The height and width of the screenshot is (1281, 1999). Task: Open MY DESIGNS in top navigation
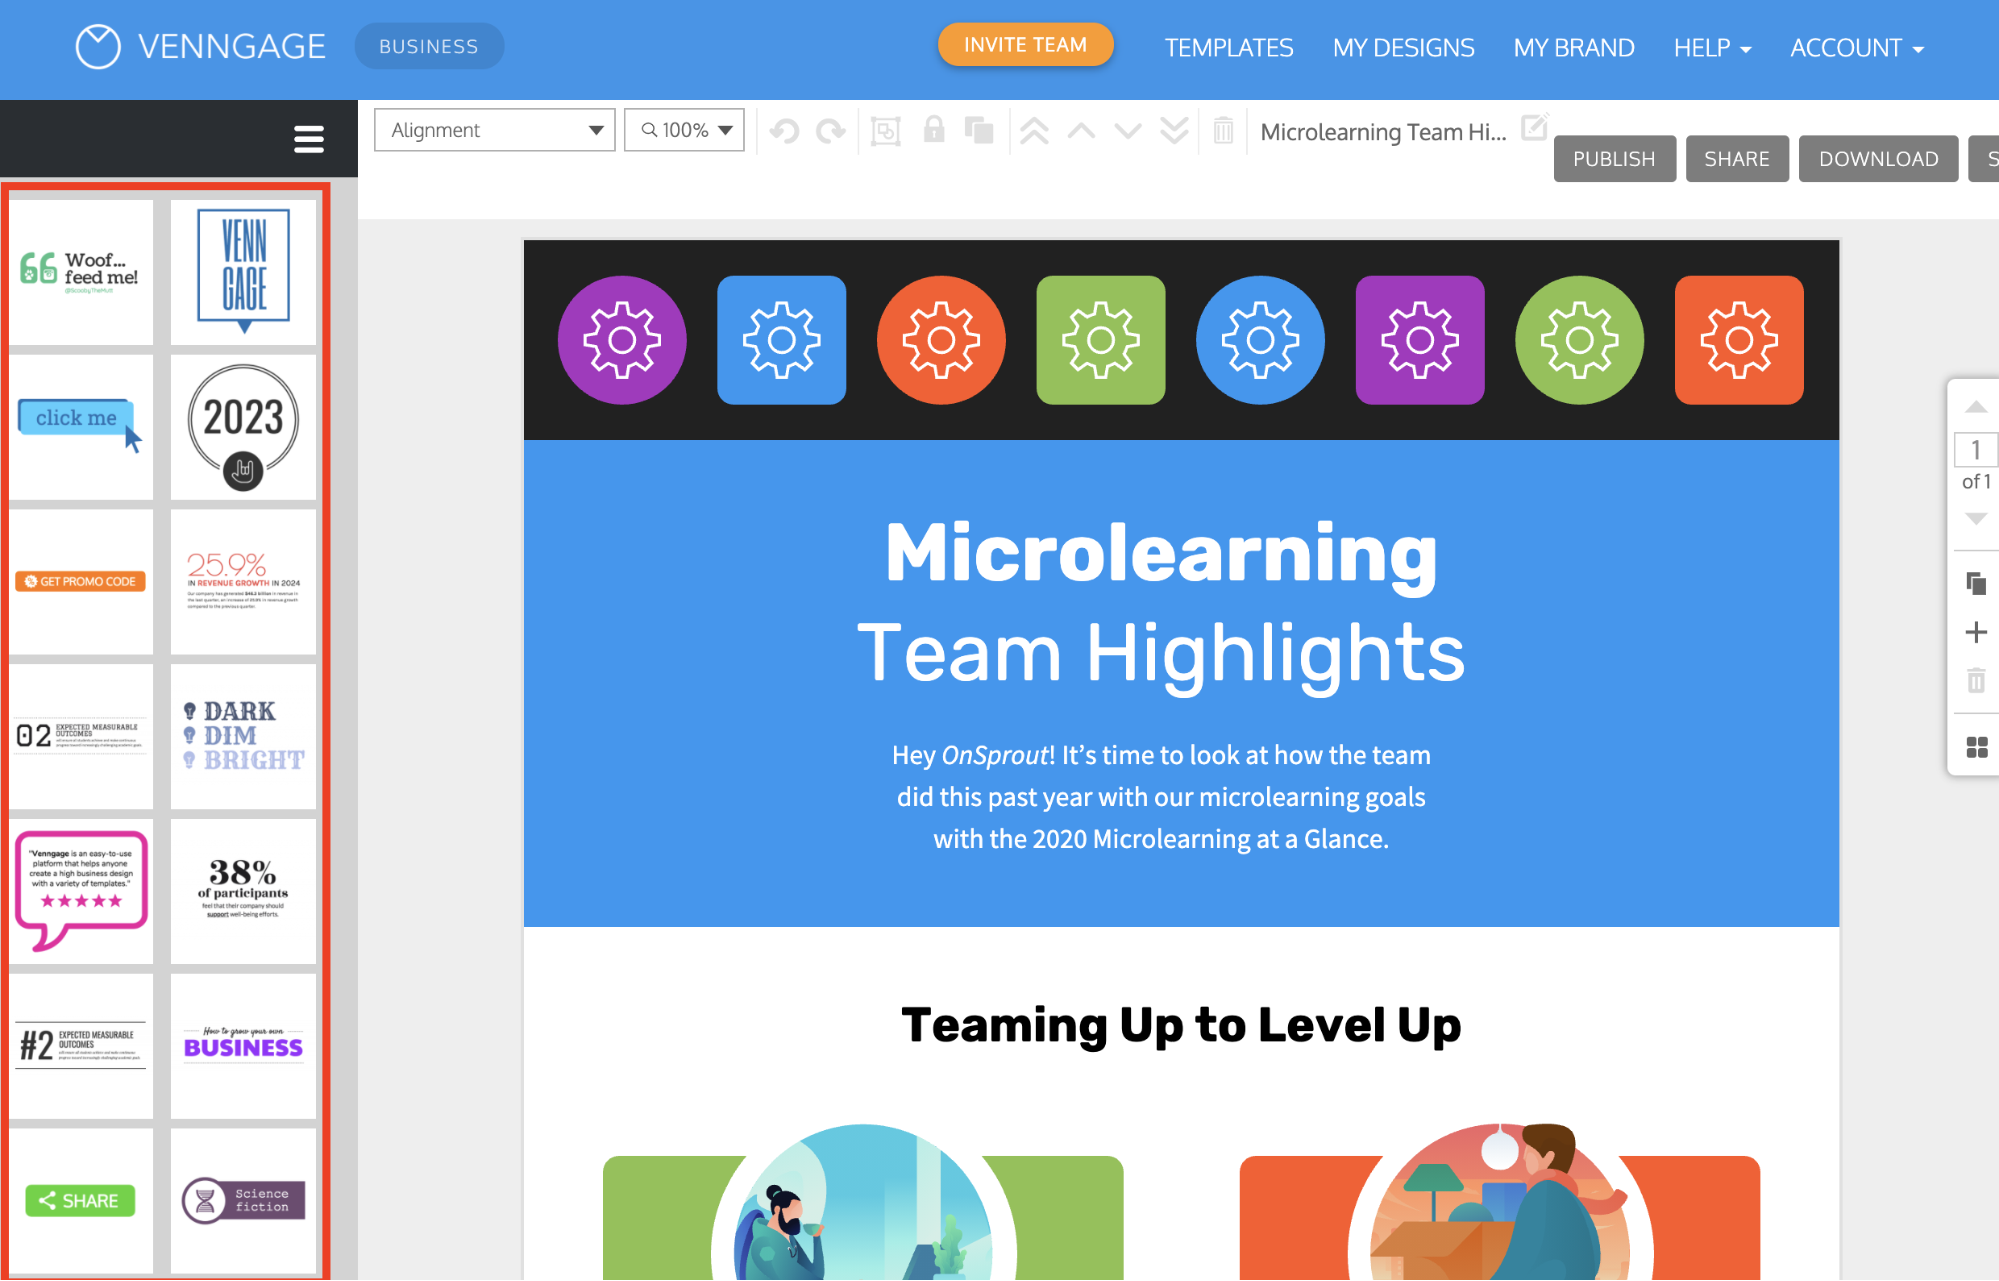pos(1403,48)
